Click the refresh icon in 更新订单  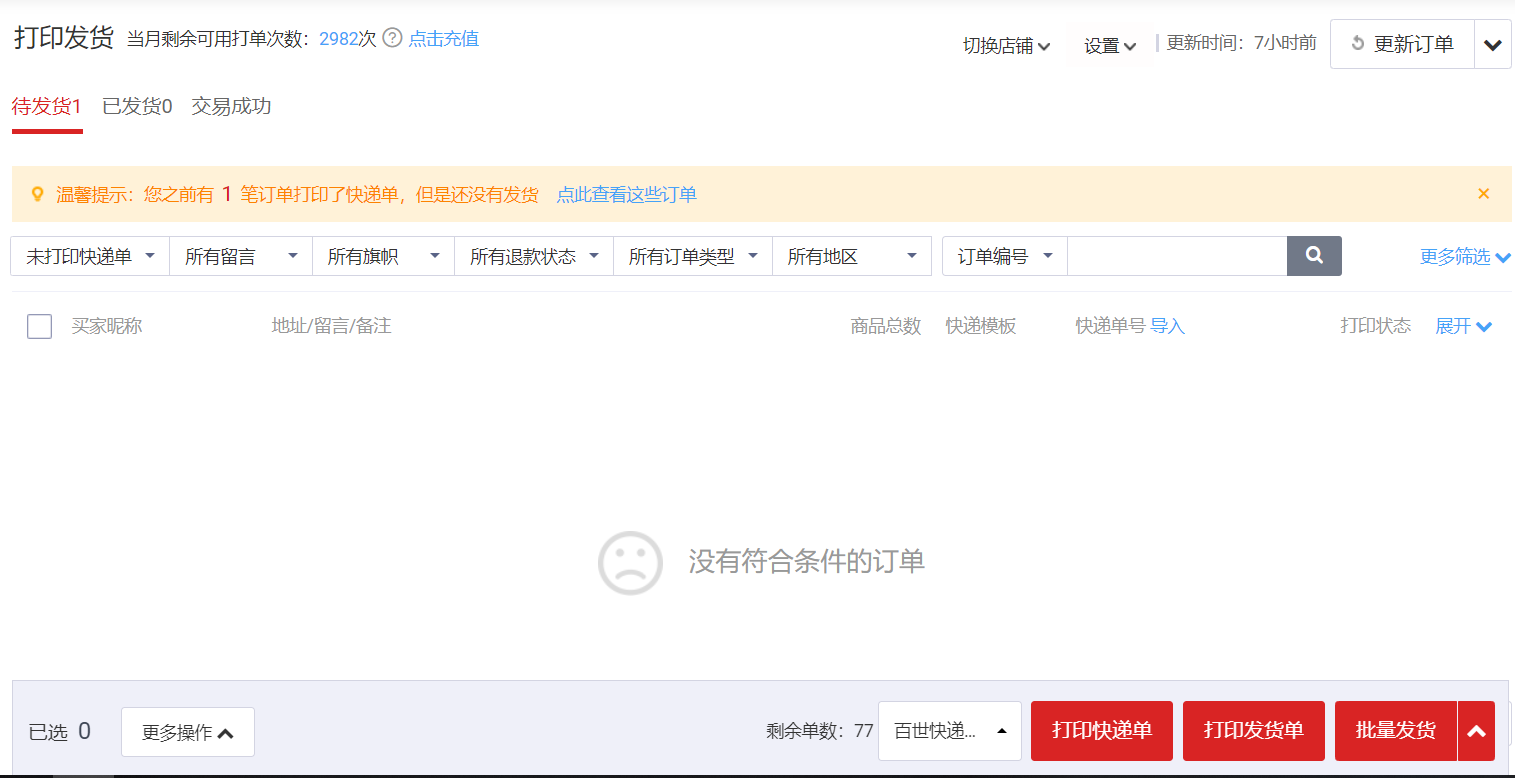click(x=1357, y=44)
